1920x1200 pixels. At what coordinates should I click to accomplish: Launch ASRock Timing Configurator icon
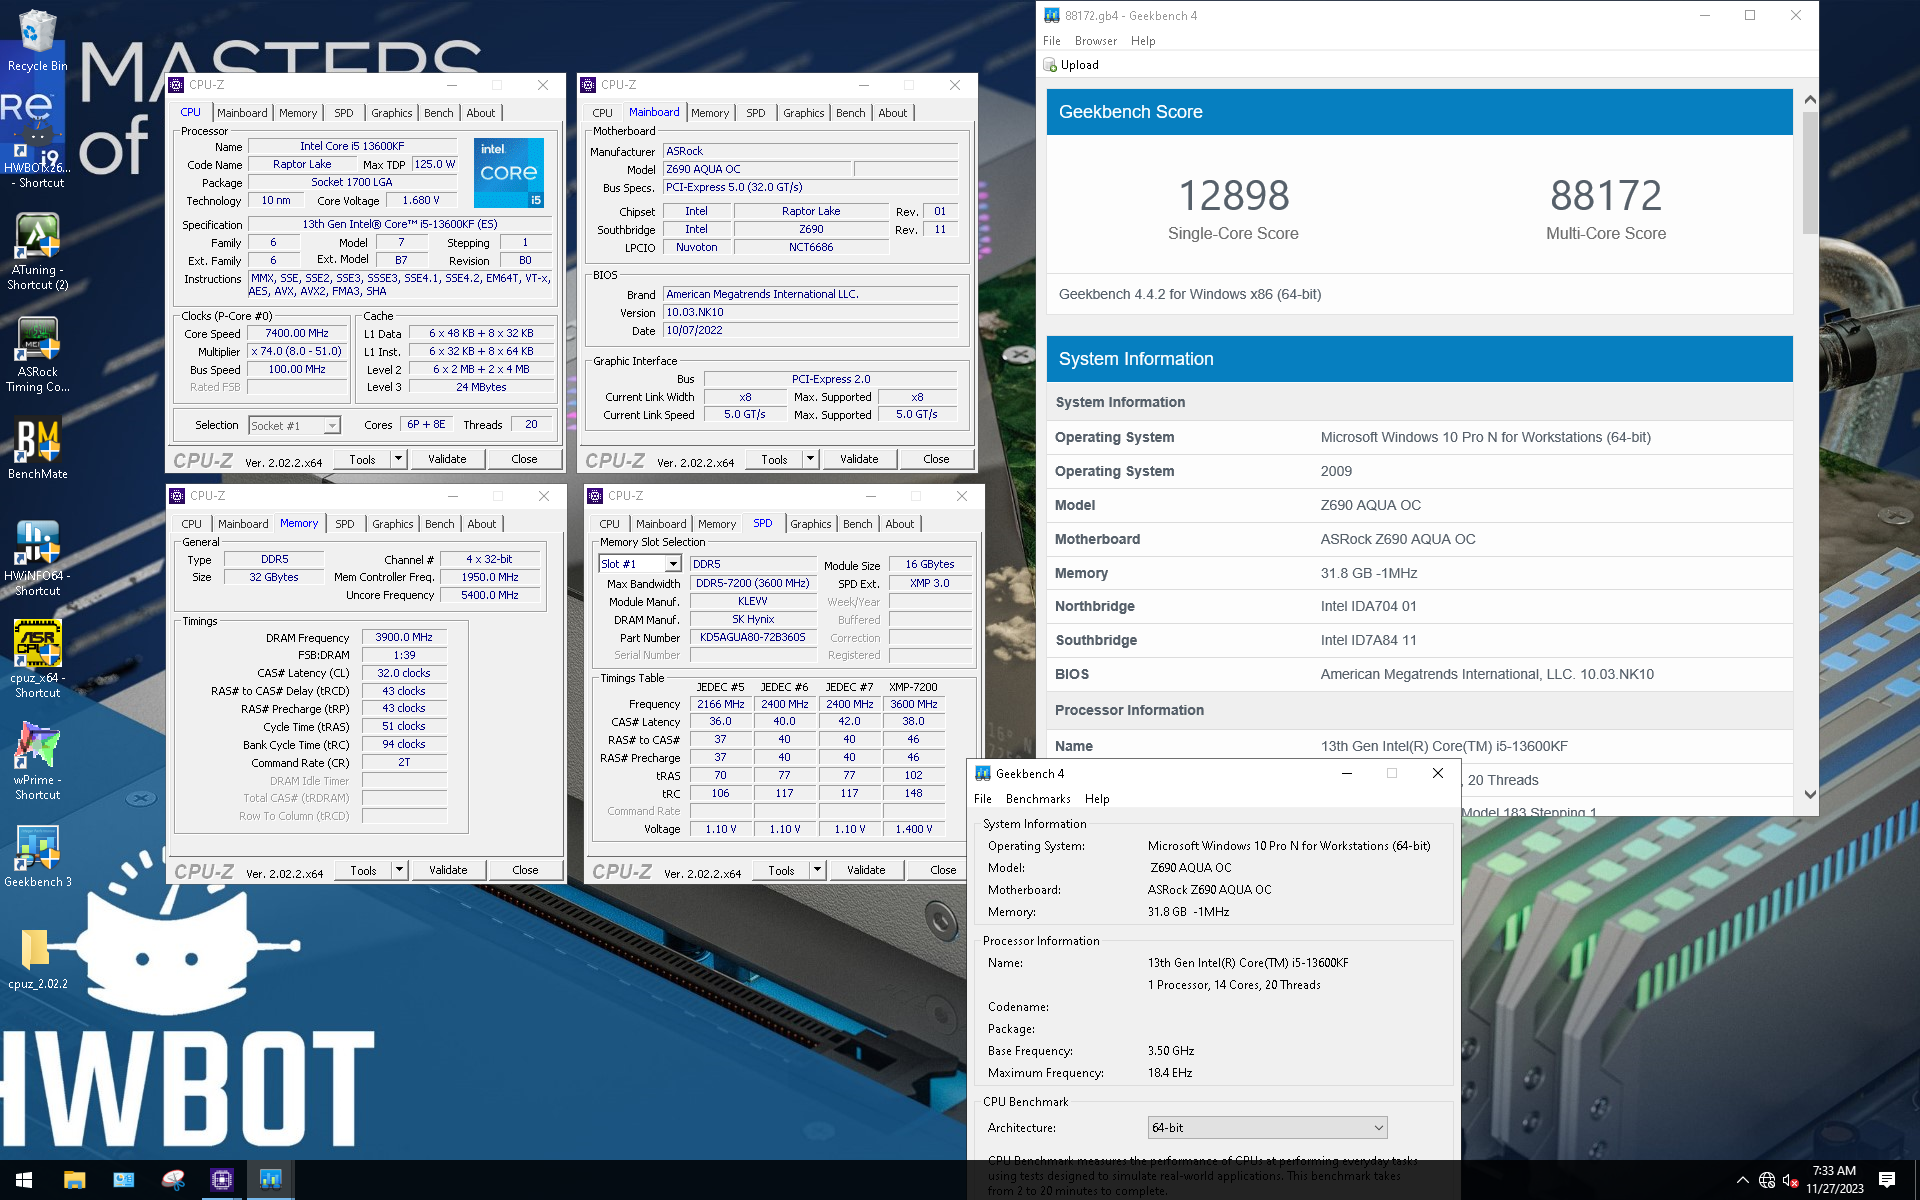click(x=37, y=355)
